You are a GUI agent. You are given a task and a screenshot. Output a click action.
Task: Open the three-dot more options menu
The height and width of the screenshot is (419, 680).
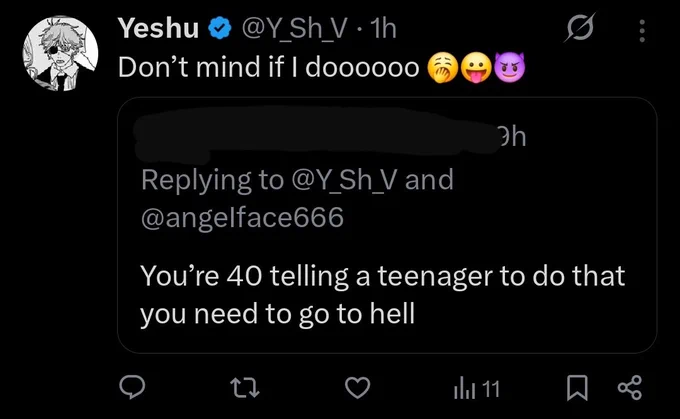[642, 31]
